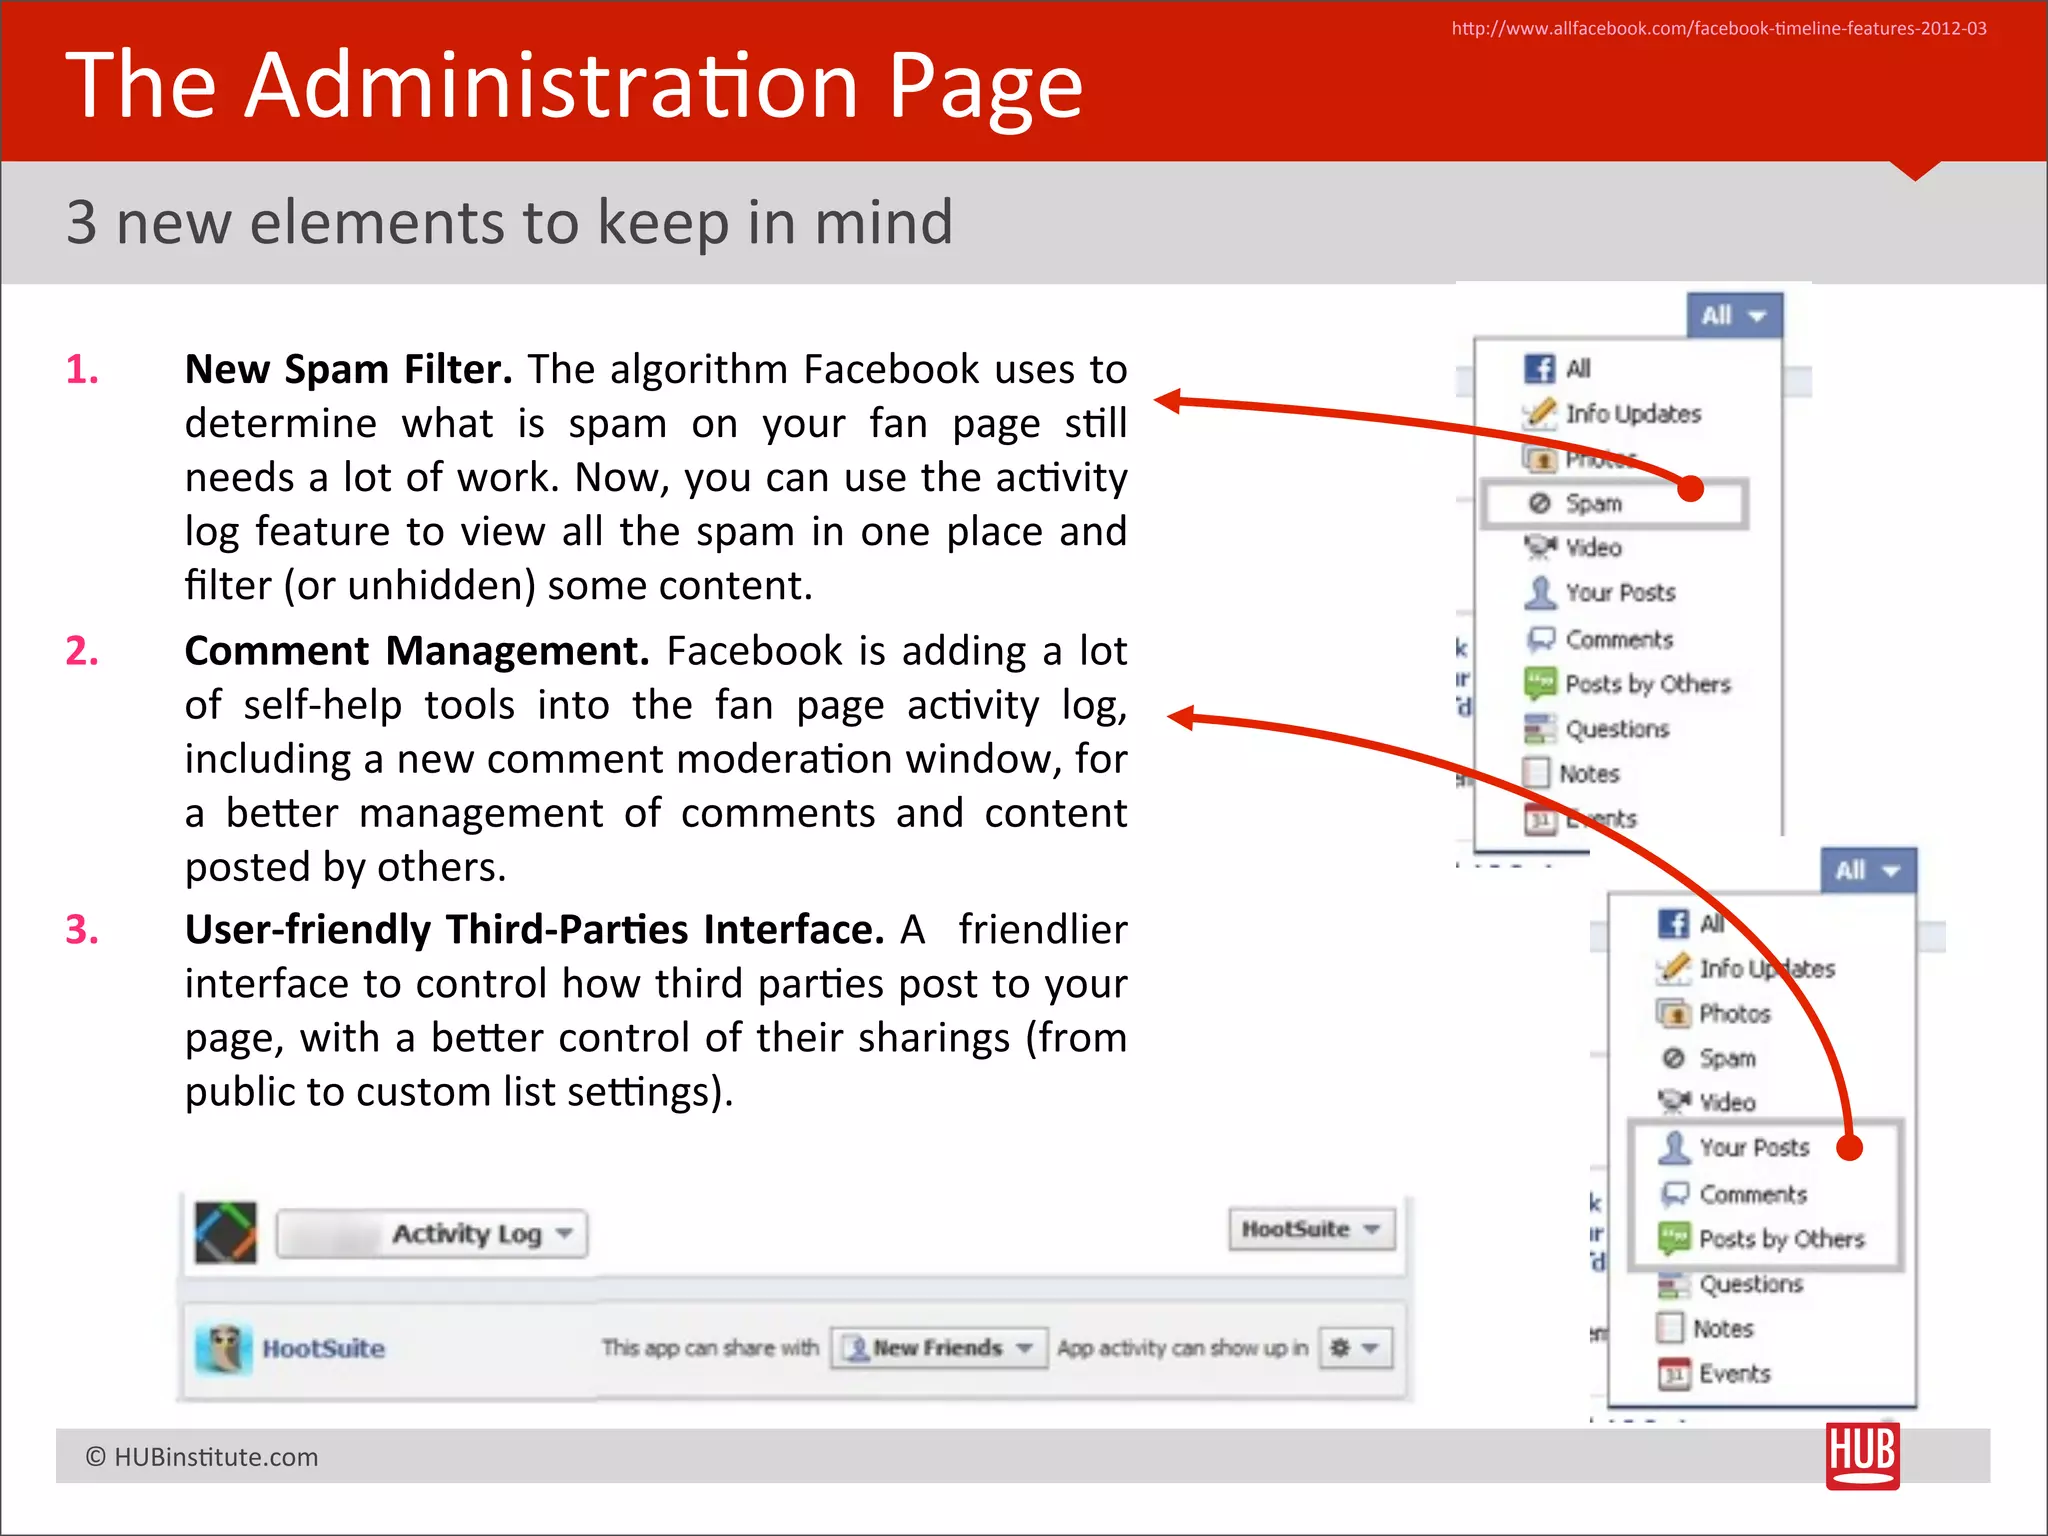The width and height of the screenshot is (2048, 1536).
Task: Select Posts by Others in the upper filter menu
Action: (1648, 684)
